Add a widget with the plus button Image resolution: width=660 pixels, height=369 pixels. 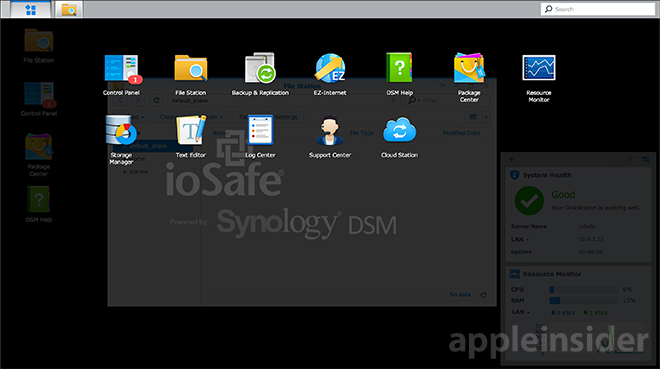[511, 159]
